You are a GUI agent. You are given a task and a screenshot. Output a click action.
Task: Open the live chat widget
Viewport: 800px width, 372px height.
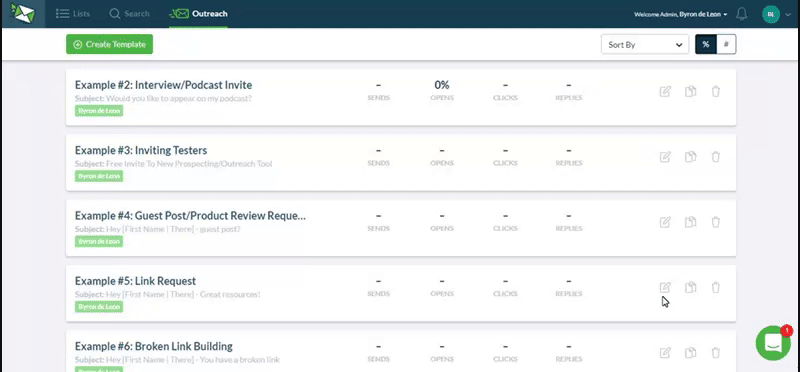[773, 343]
